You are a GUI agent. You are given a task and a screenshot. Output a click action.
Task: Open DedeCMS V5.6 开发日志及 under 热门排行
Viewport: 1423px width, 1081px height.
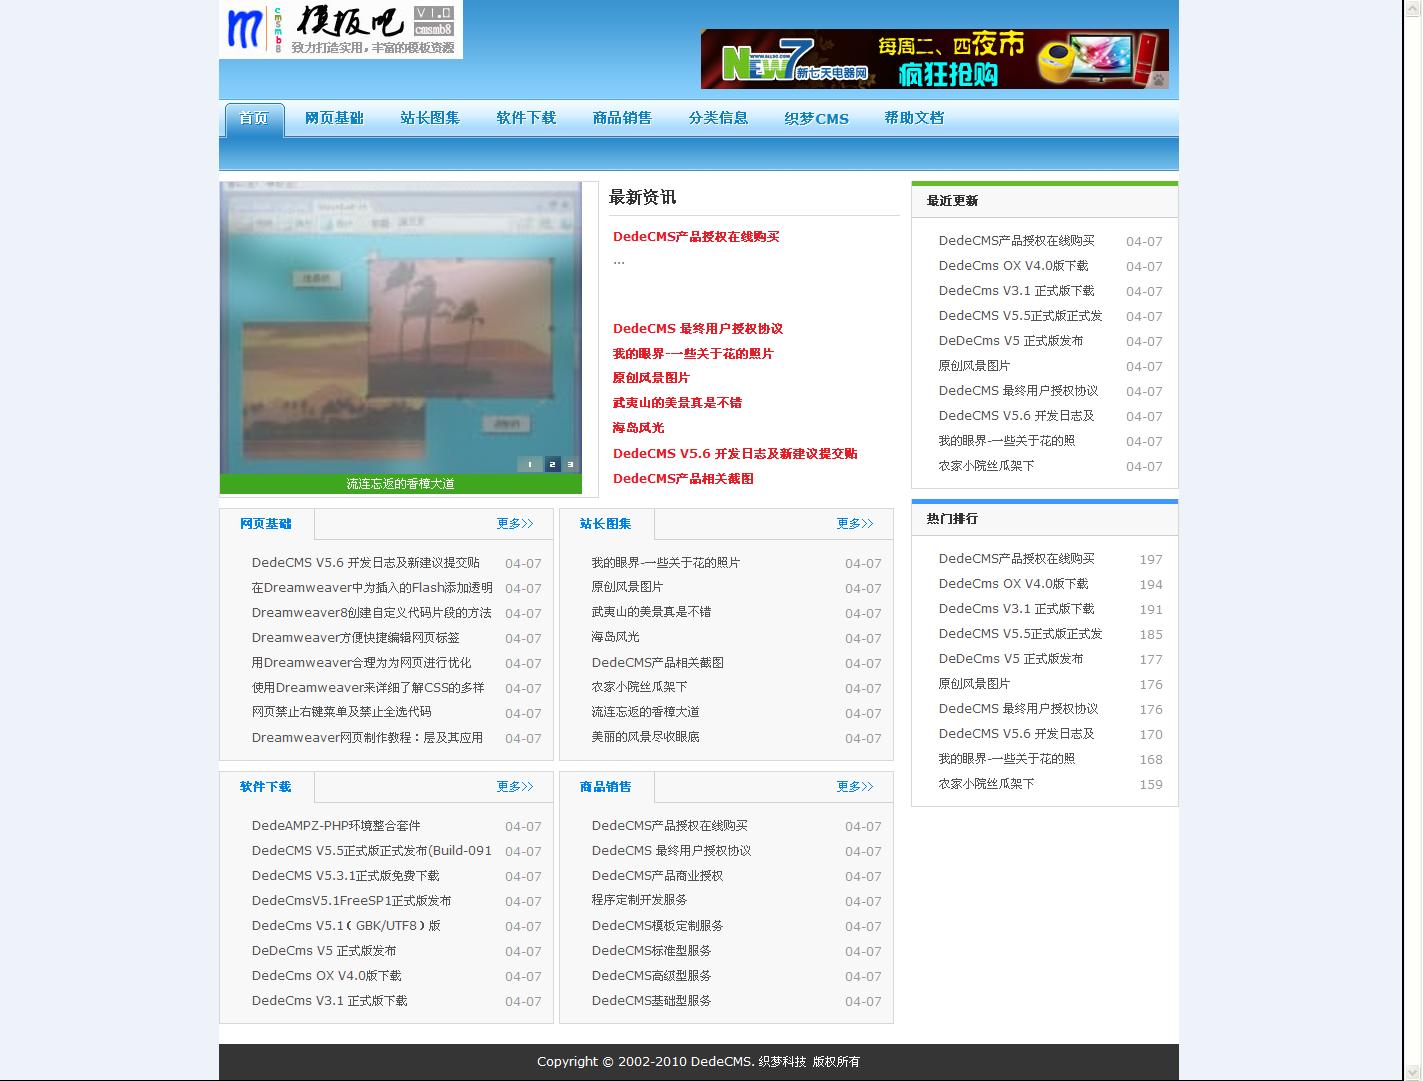(x=1016, y=734)
